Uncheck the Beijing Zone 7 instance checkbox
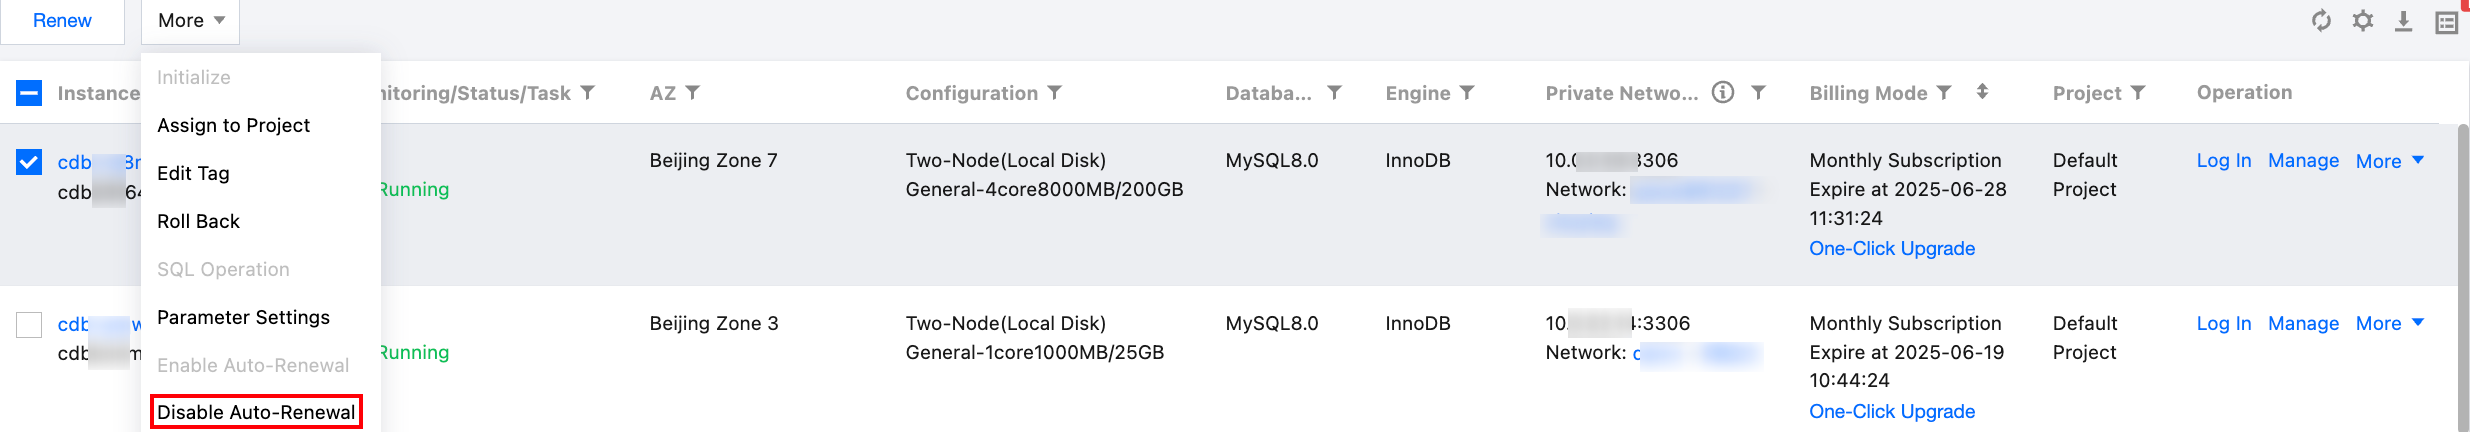This screenshot has width=2470, height=432. tap(29, 162)
